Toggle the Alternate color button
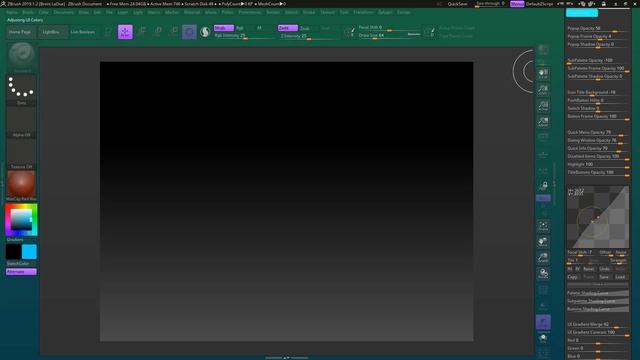This screenshot has height=360, width=640. pos(21,272)
